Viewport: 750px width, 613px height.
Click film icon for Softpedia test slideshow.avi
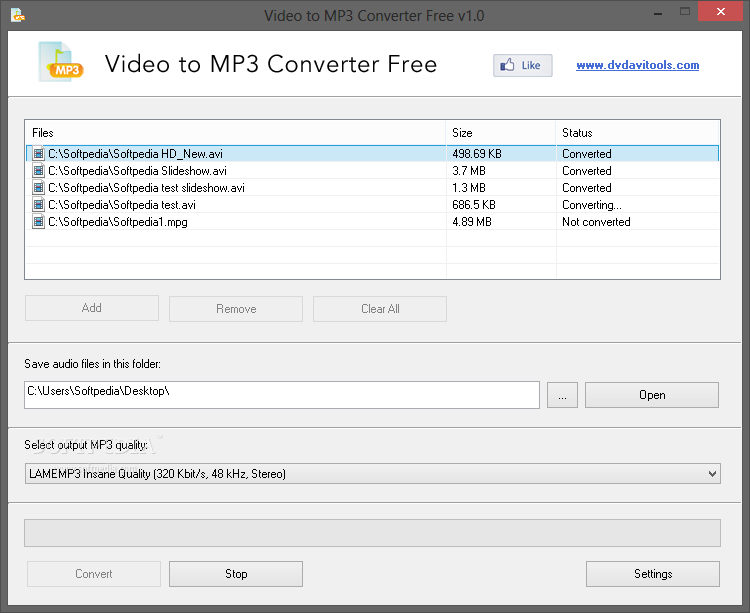click(38, 187)
